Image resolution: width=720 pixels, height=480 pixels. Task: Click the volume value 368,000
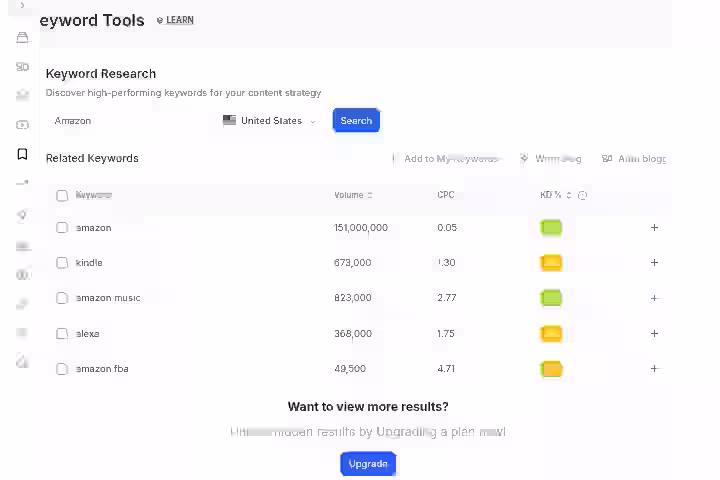(353, 333)
